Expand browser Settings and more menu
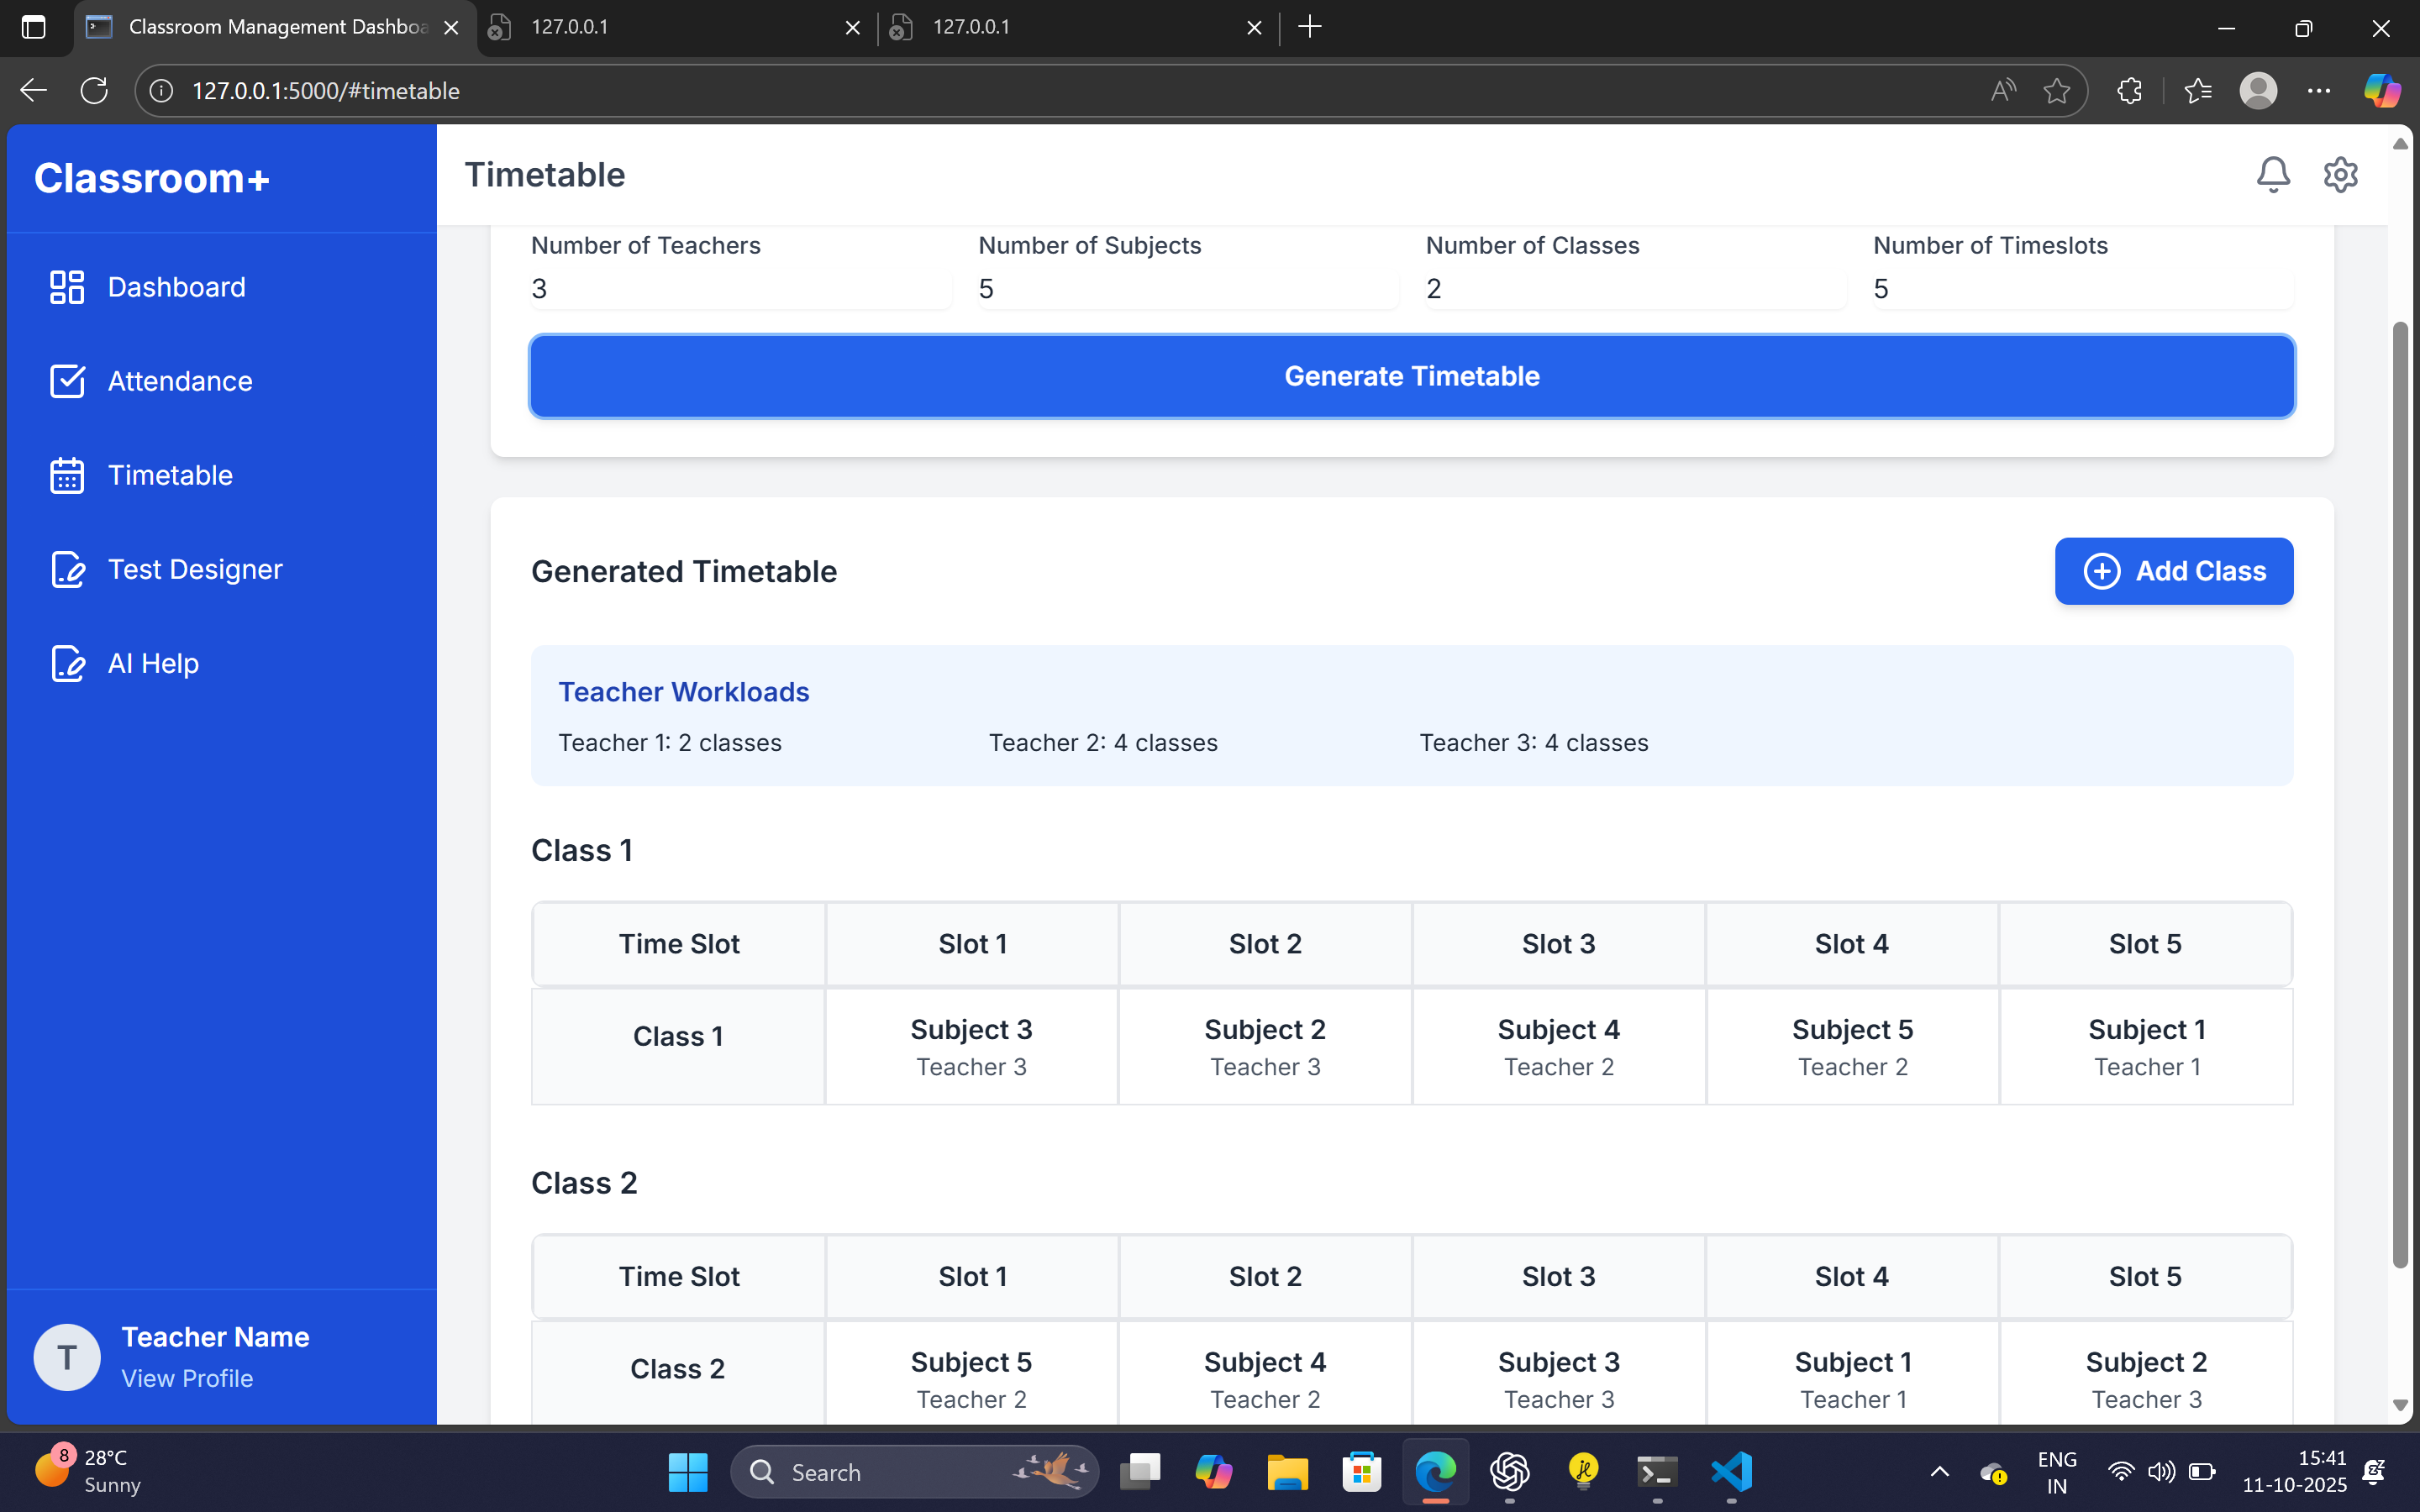This screenshot has height=1512, width=2420. pyautogui.click(x=2318, y=91)
